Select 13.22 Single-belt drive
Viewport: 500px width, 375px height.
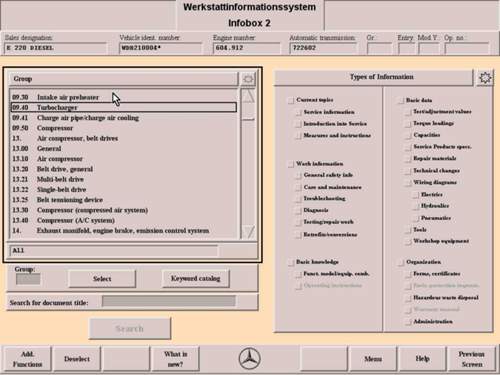(124, 190)
